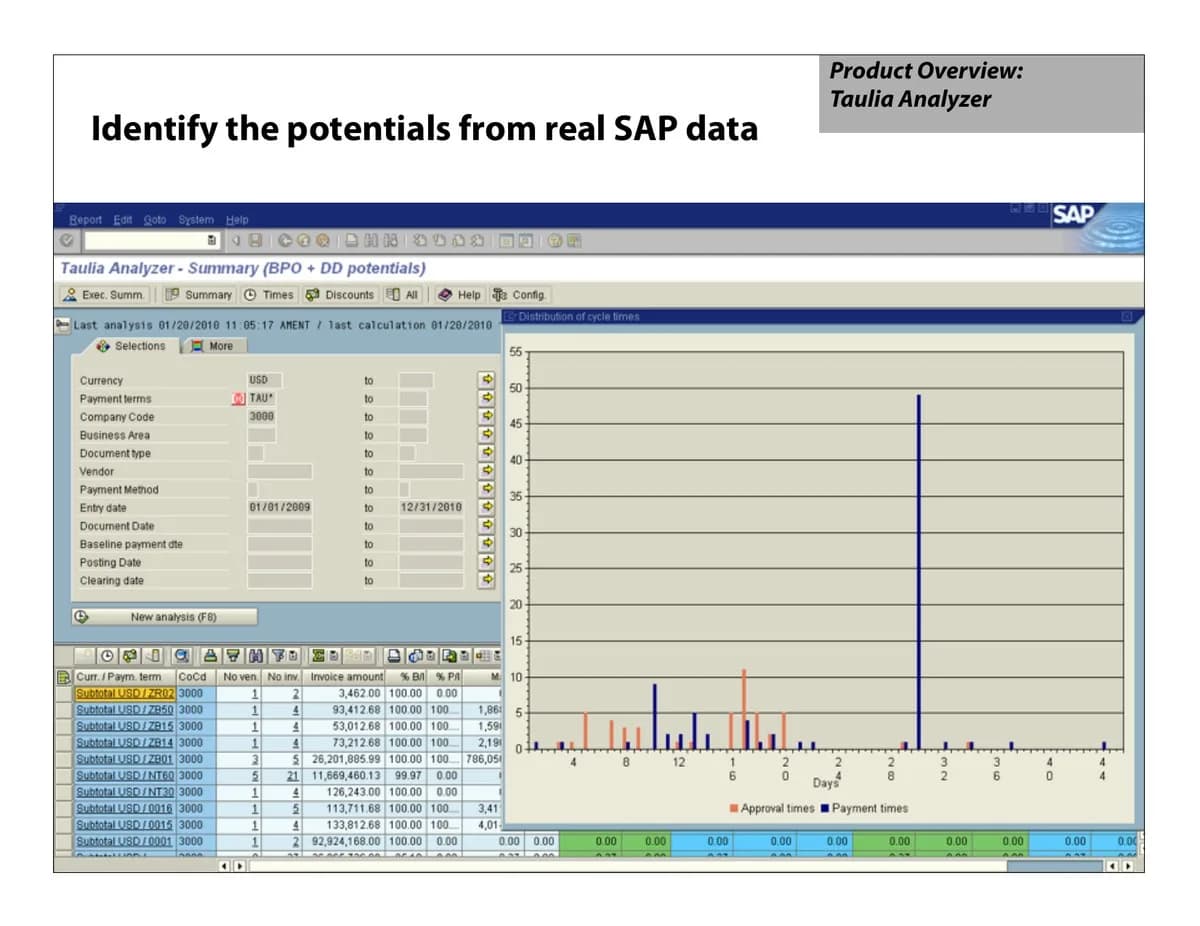Open the Goto menu

[x=154, y=219]
